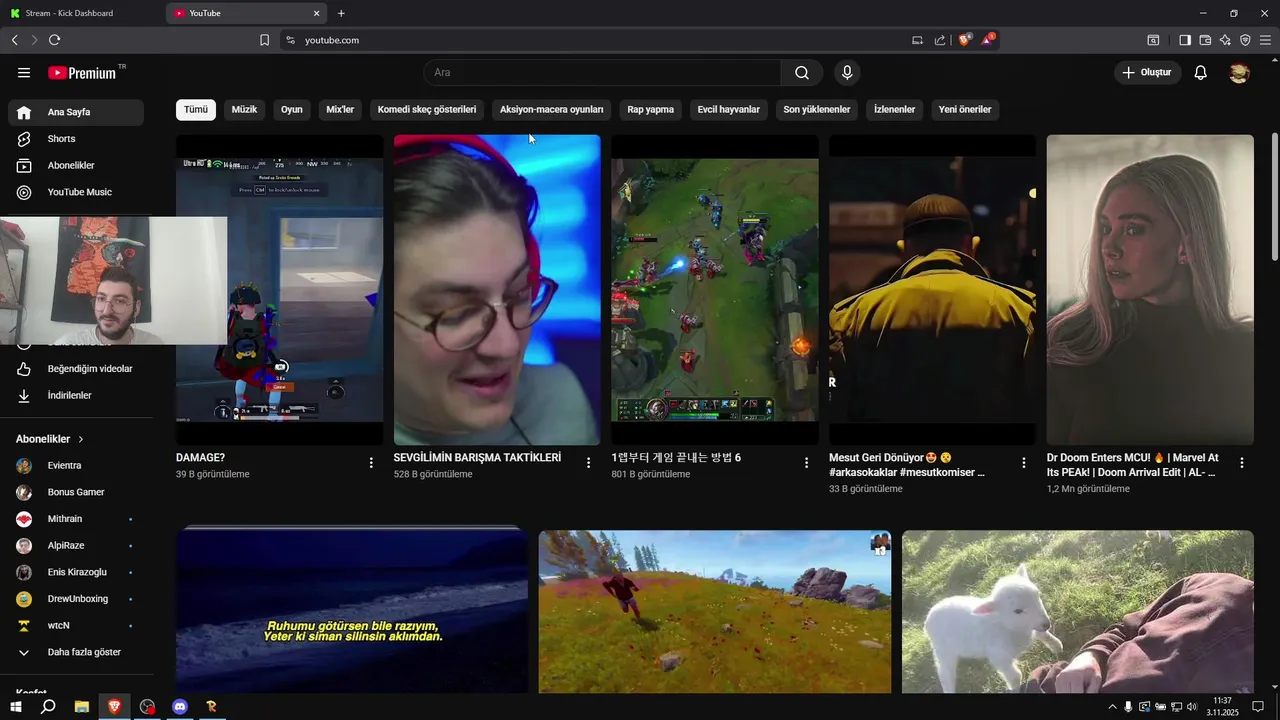Open options for the Korean-titled short

tap(806, 463)
